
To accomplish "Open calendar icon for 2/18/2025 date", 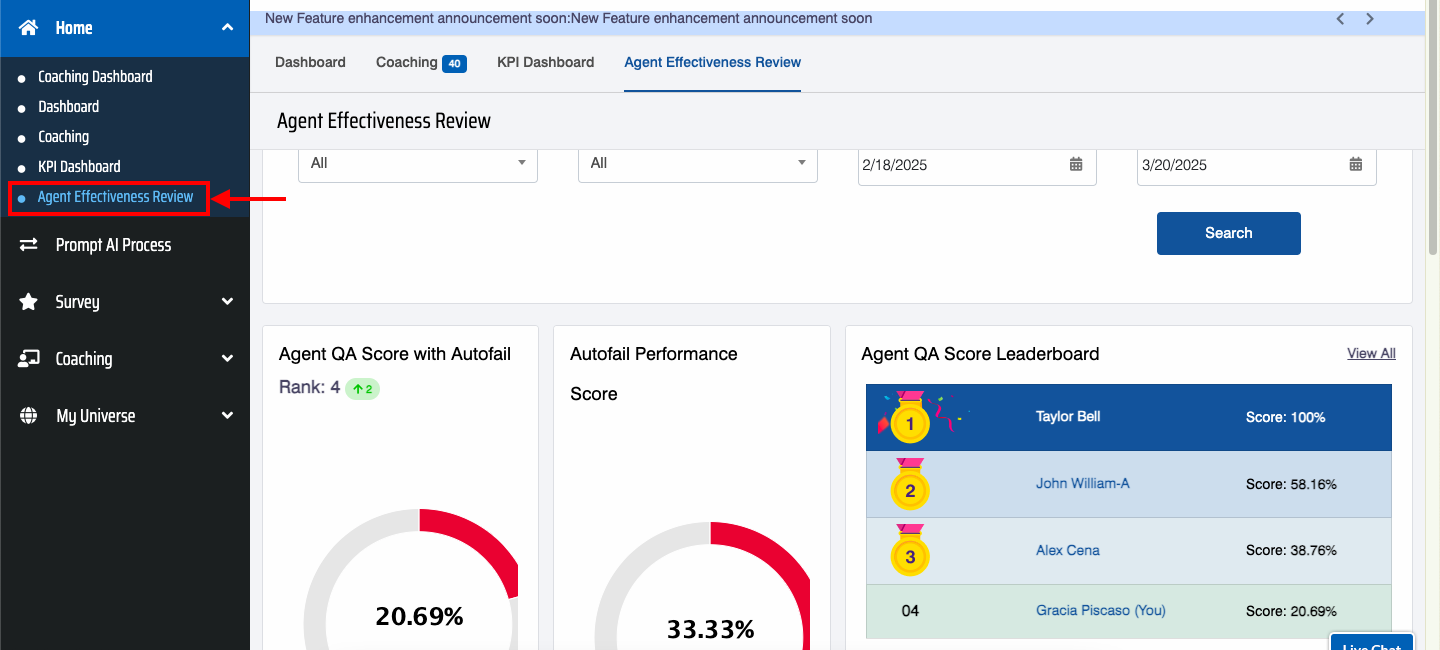I will tap(1076, 165).
